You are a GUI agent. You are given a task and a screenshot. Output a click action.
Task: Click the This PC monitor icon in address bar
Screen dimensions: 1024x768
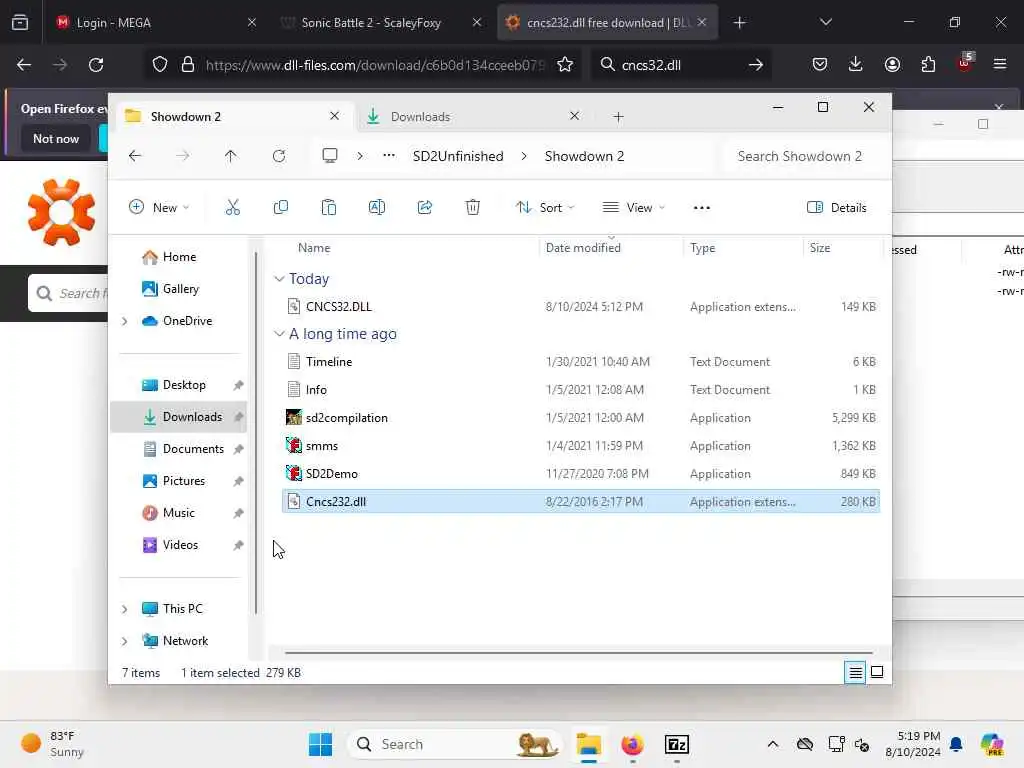(330, 156)
